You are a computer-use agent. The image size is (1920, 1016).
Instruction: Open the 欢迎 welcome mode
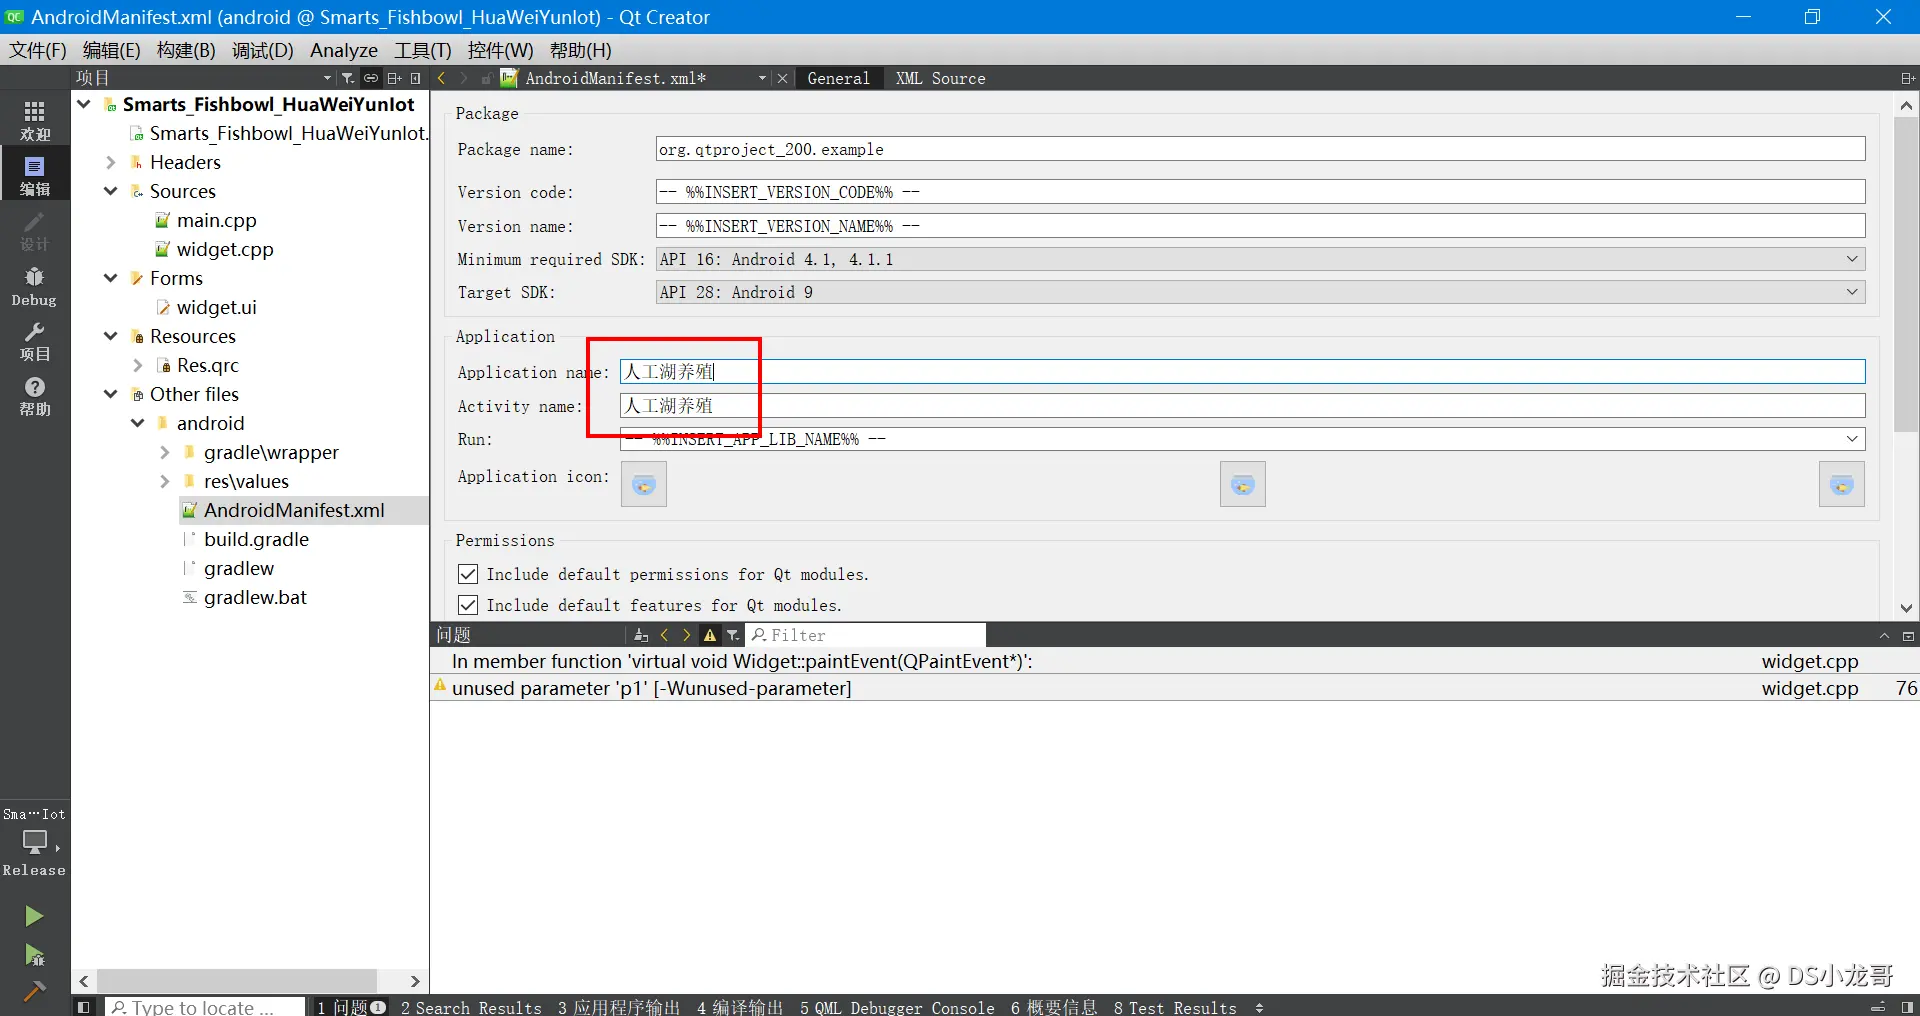point(35,120)
